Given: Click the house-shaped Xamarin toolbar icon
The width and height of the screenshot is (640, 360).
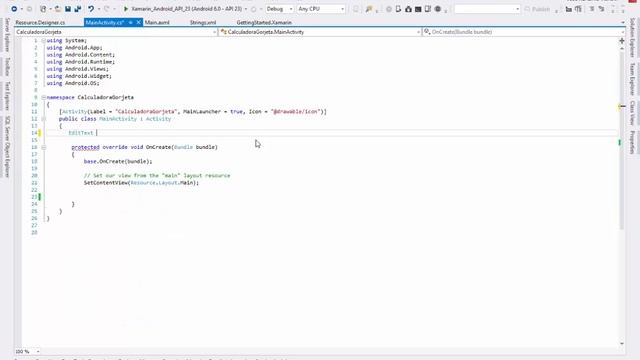Looking at the screenshot, I should (408, 9).
